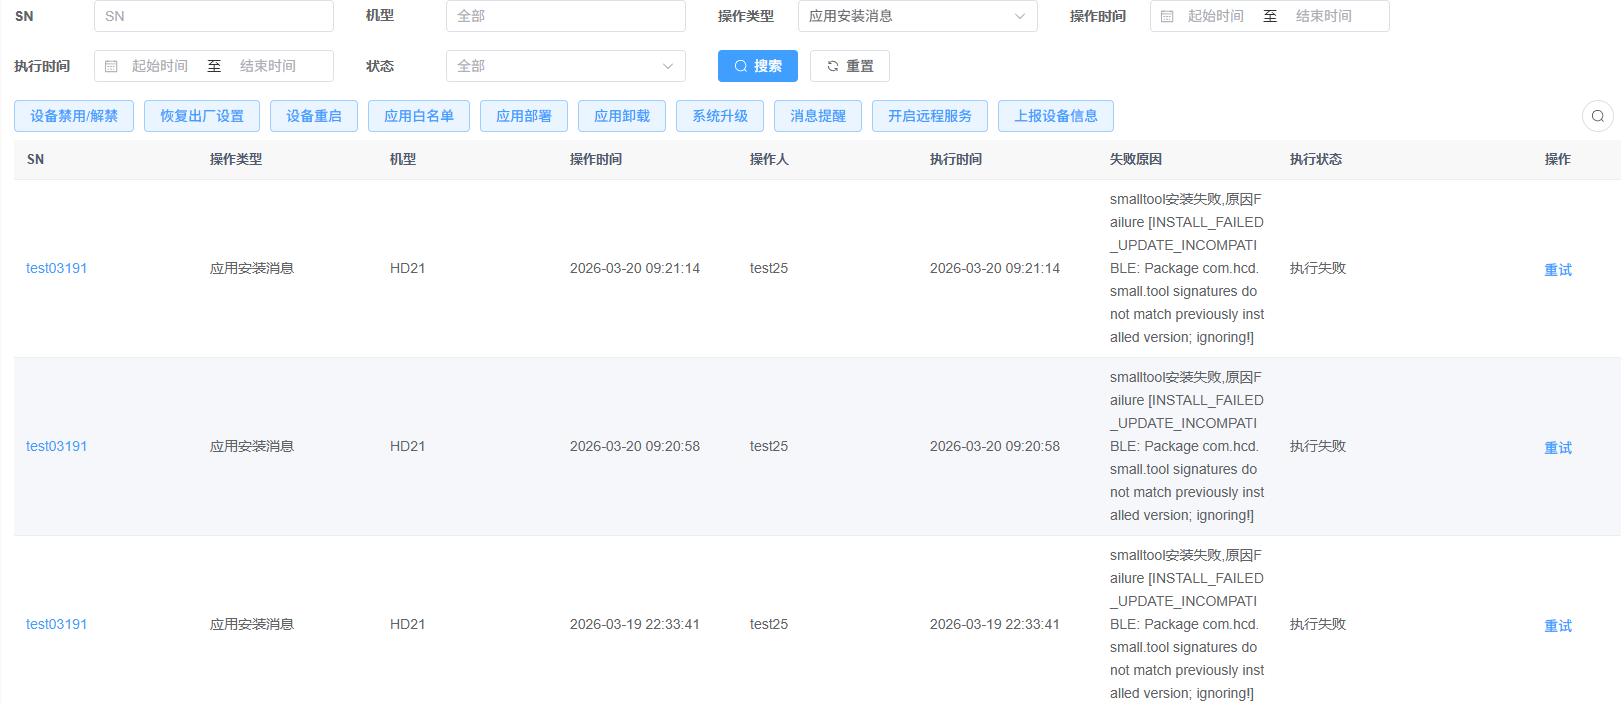This screenshot has width=1621, height=705.
Task: Click calendar icon in 执行时间 date range
Action: [x=111, y=66]
